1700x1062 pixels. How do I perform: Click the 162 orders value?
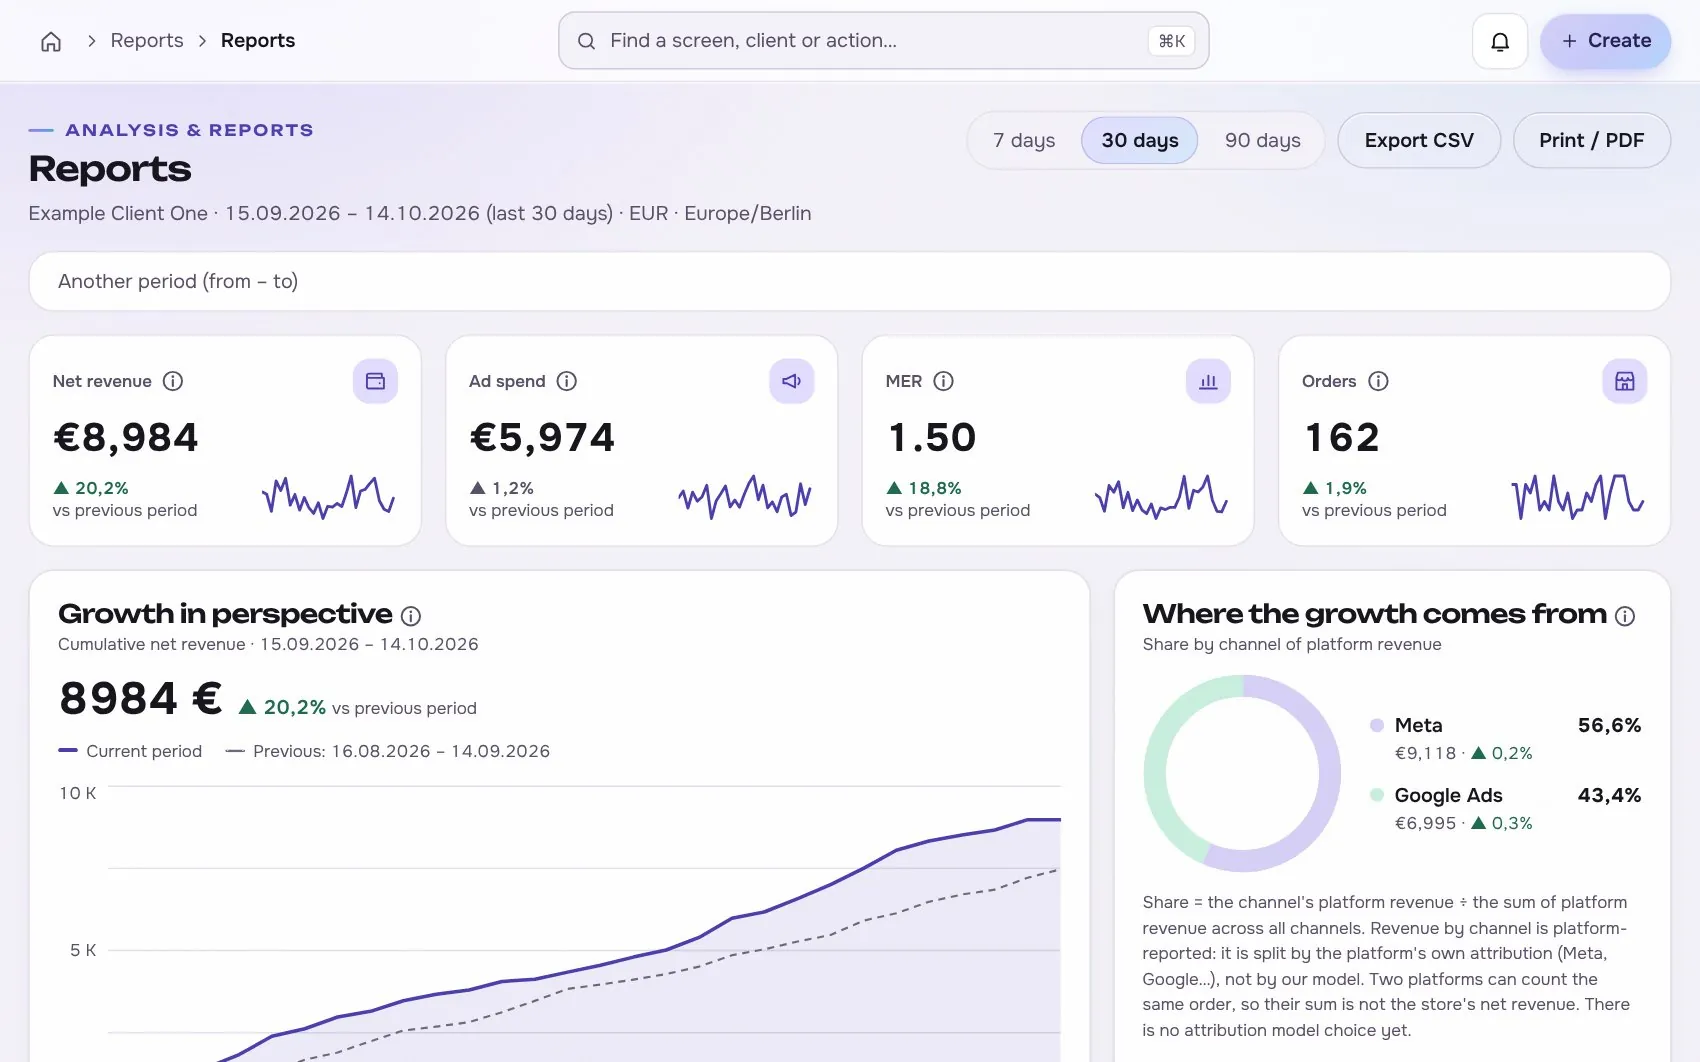pos(1342,437)
